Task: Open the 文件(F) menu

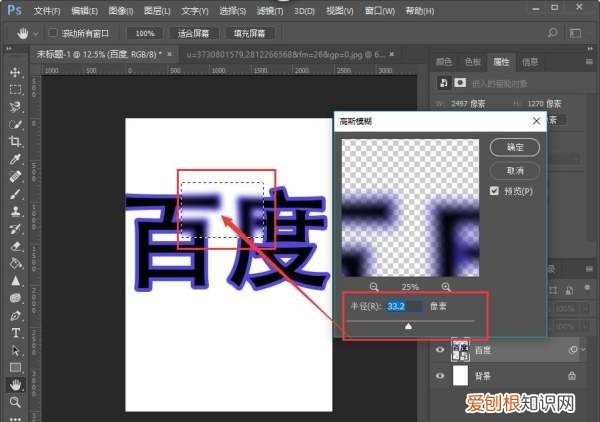Action: [x=47, y=11]
